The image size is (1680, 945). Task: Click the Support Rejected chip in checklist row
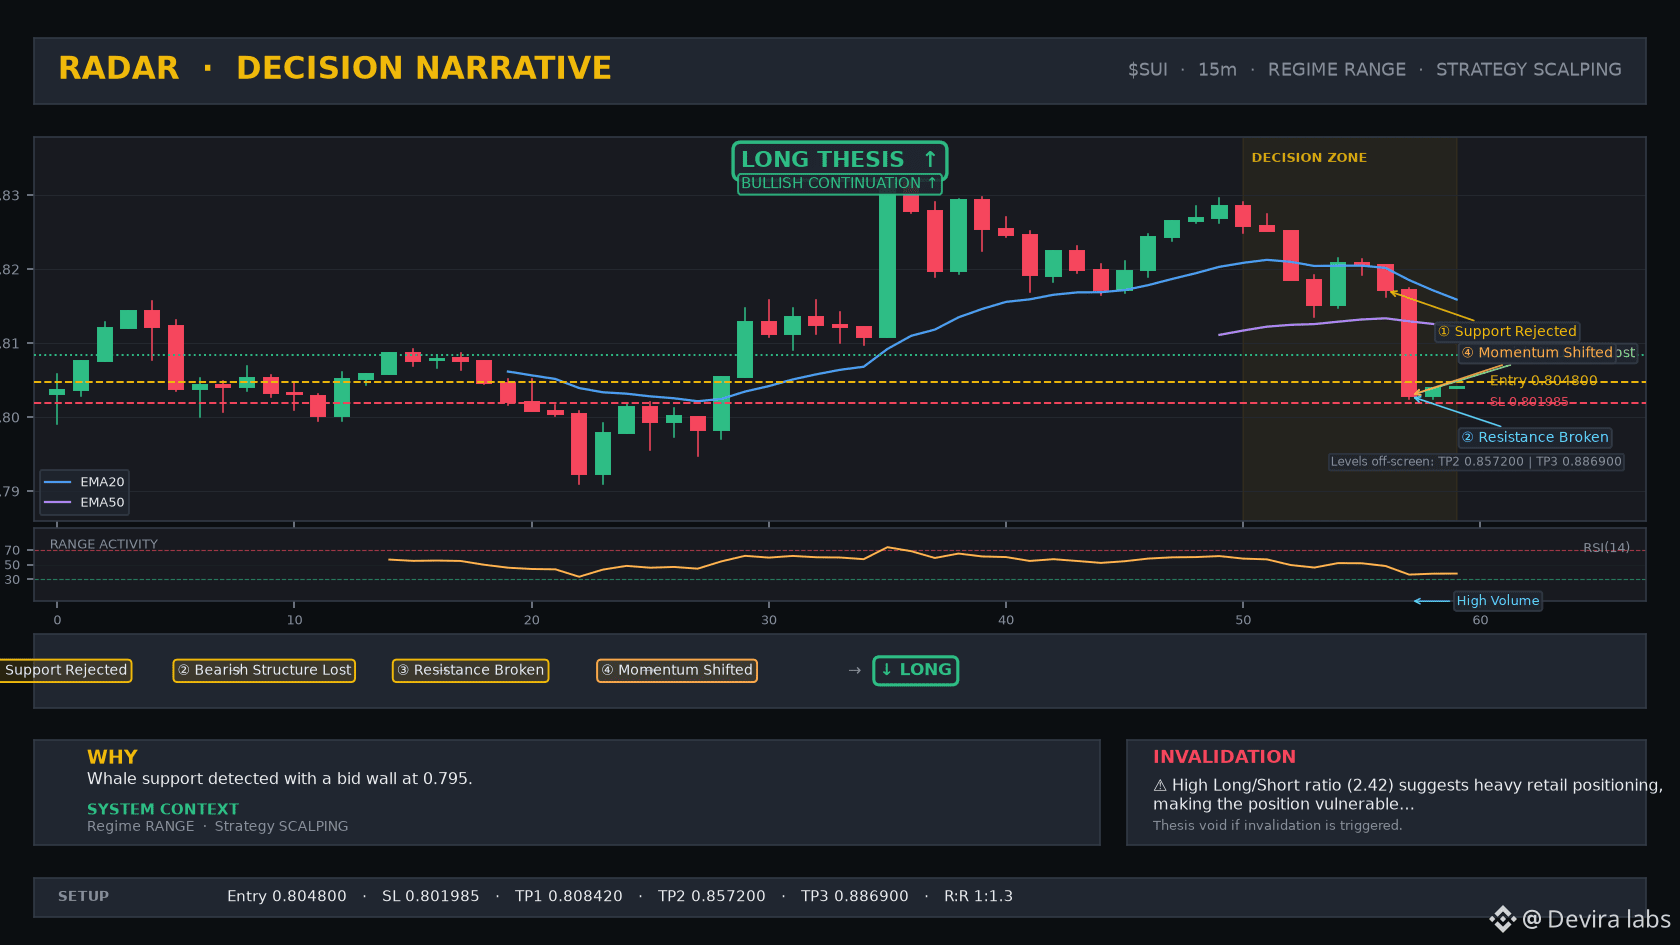[x=66, y=670]
